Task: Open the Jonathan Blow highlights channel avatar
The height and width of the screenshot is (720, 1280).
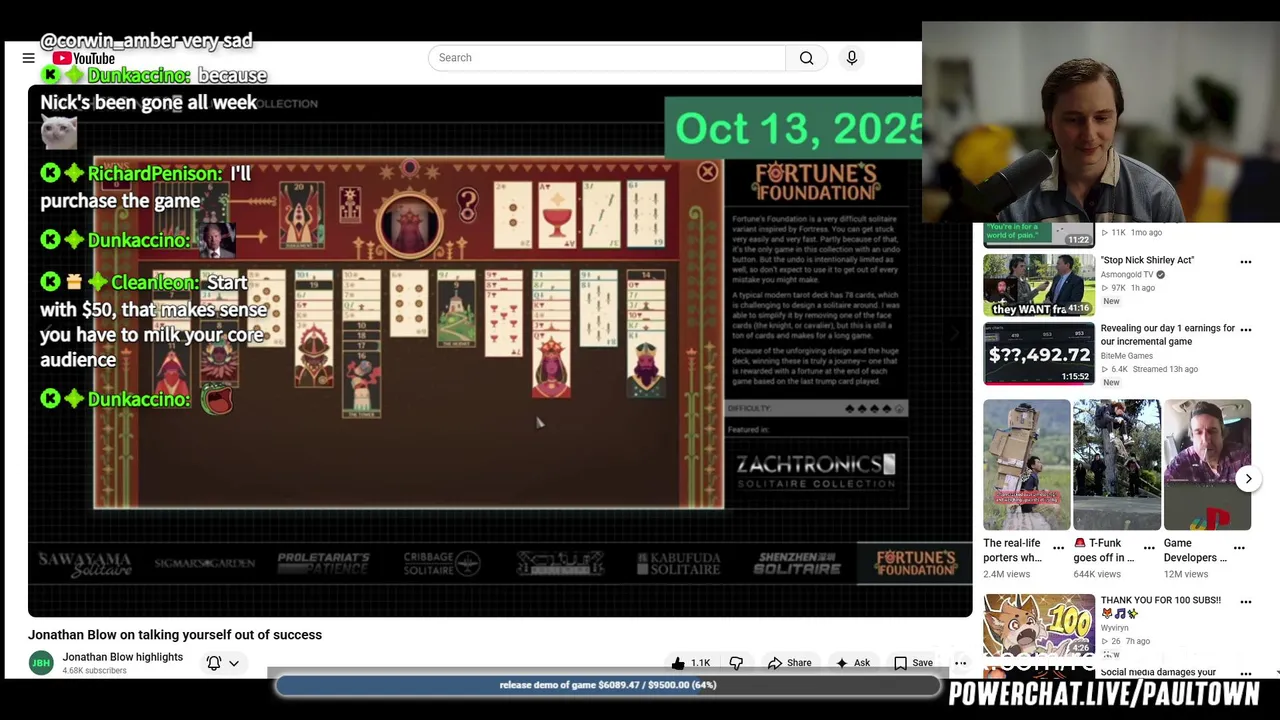Action: click(41, 663)
